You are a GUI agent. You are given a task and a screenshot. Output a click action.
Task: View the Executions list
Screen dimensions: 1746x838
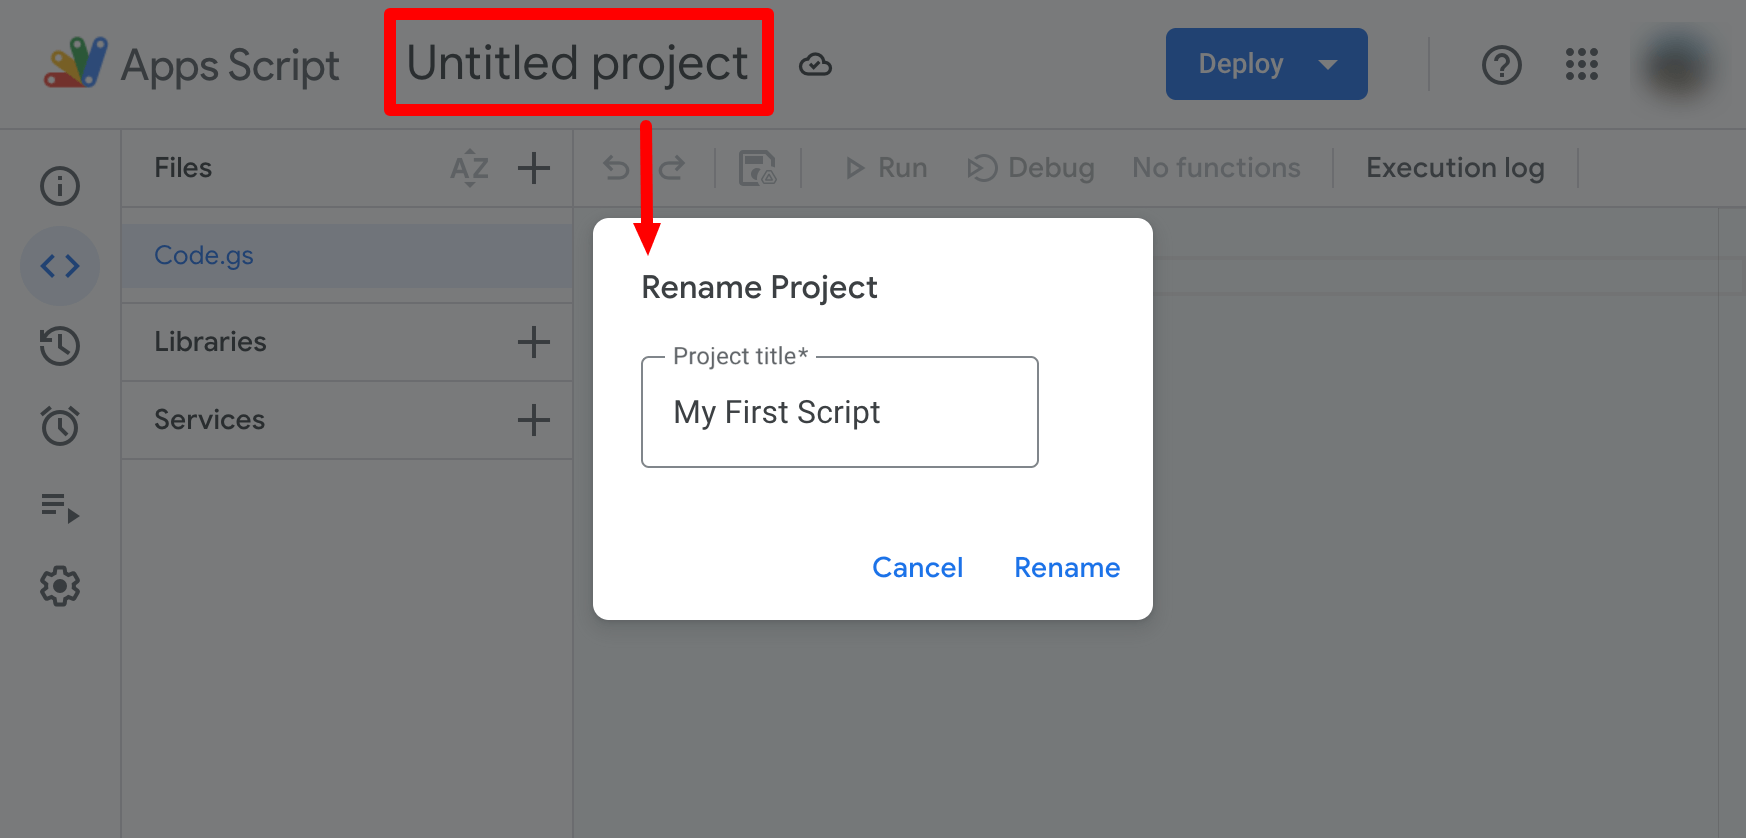coord(60,509)
